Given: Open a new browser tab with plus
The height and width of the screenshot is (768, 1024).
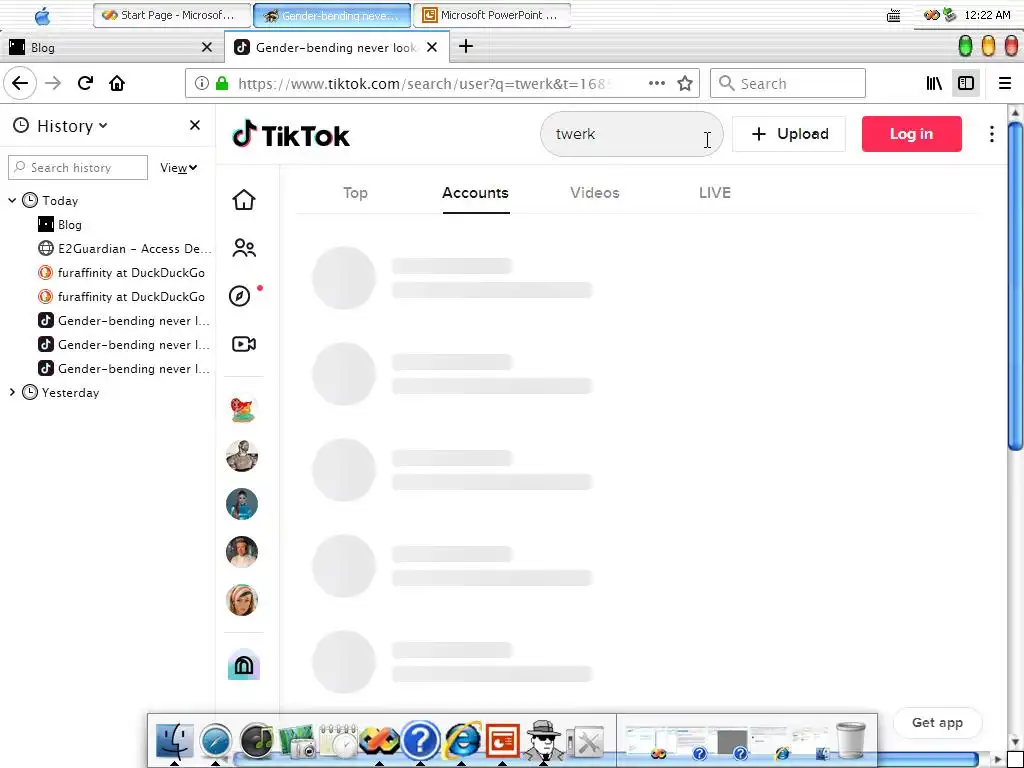Looking at the screenshot, I should tap(466, 46).
